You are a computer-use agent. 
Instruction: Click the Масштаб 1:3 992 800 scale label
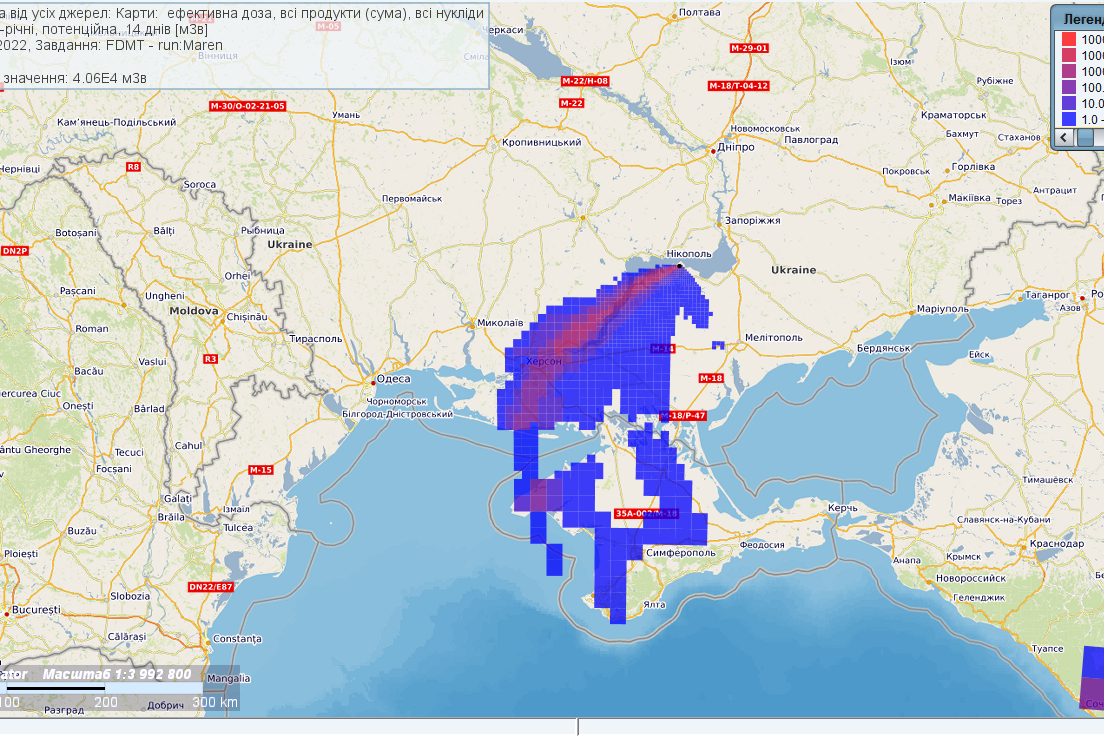(116, 675)
